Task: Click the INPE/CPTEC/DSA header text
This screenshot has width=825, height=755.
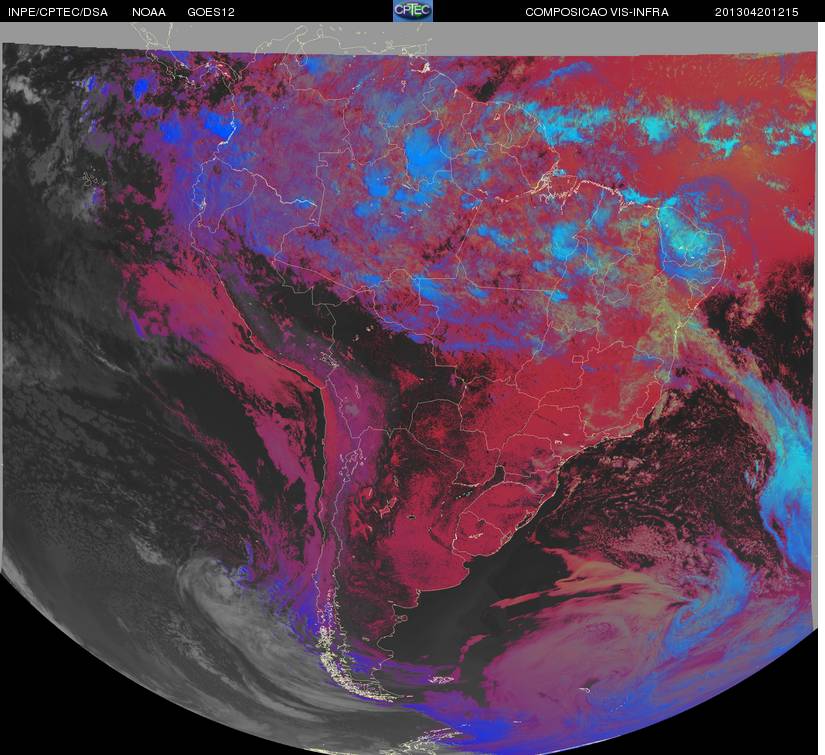Action: click(x=58, y=12)
